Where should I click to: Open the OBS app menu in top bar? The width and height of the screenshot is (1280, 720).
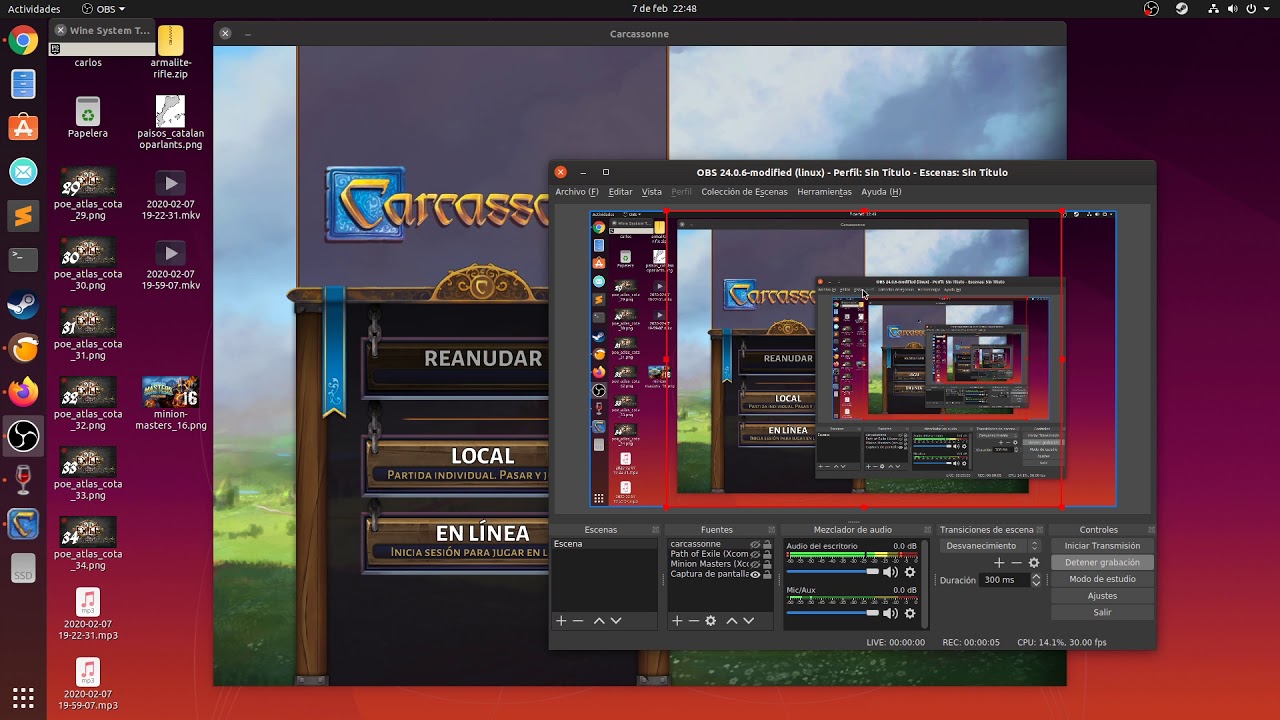pos(104,9)
